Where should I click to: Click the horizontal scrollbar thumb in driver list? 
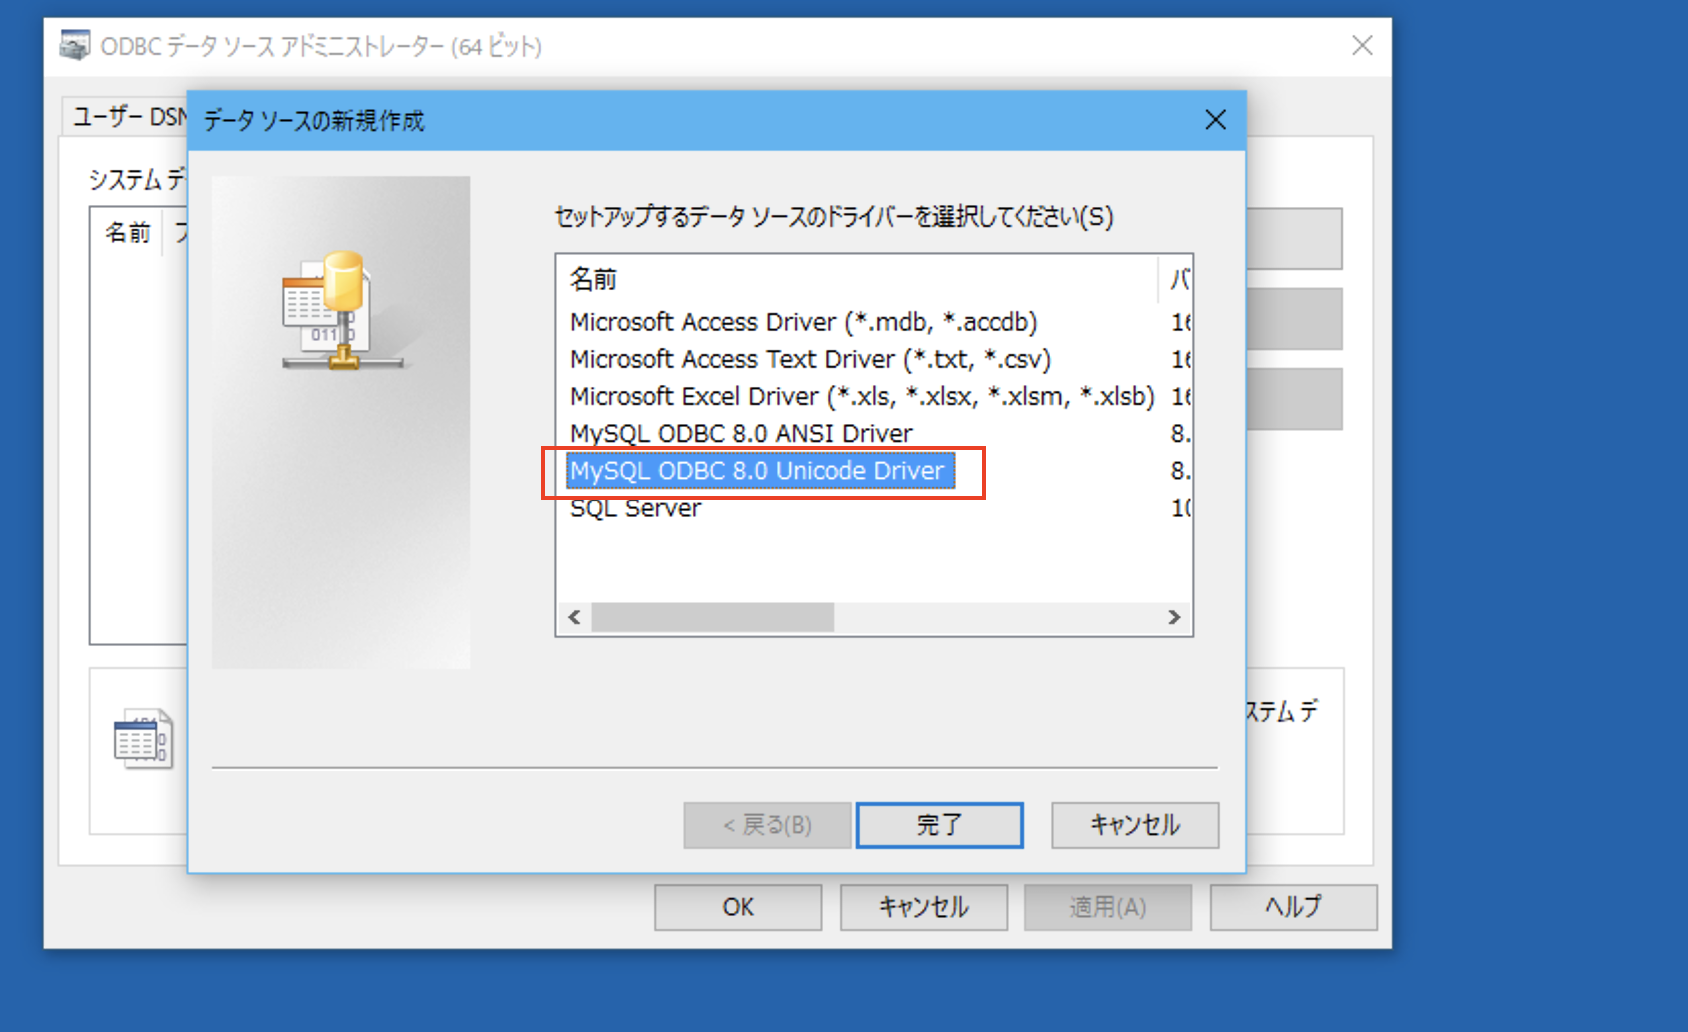click(712, 617)
